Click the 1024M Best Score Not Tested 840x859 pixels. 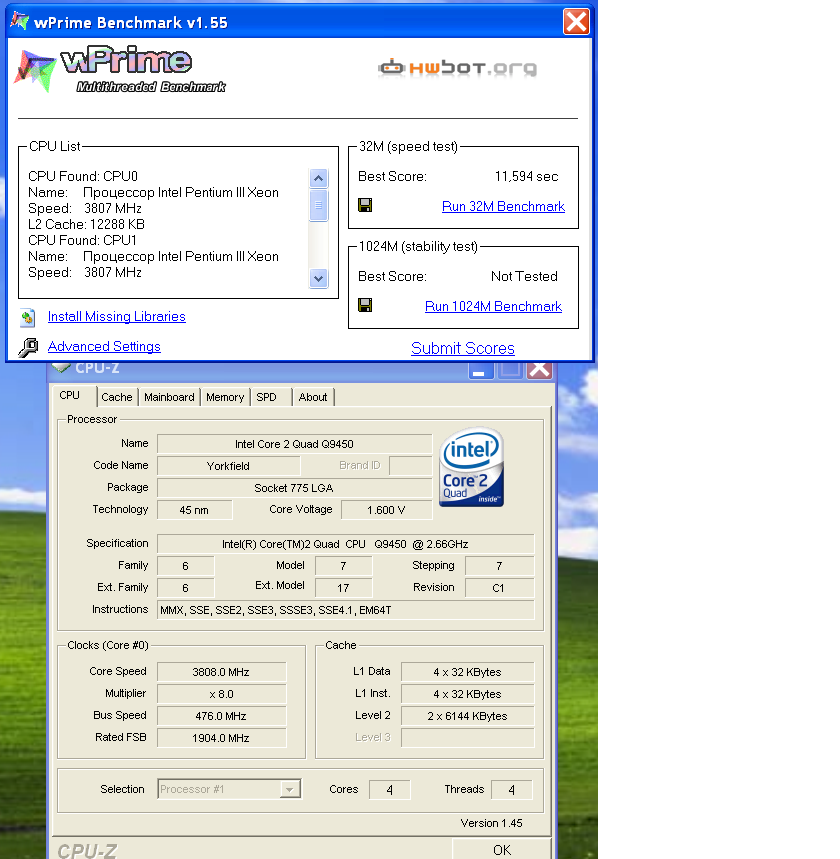pos(524,276)
